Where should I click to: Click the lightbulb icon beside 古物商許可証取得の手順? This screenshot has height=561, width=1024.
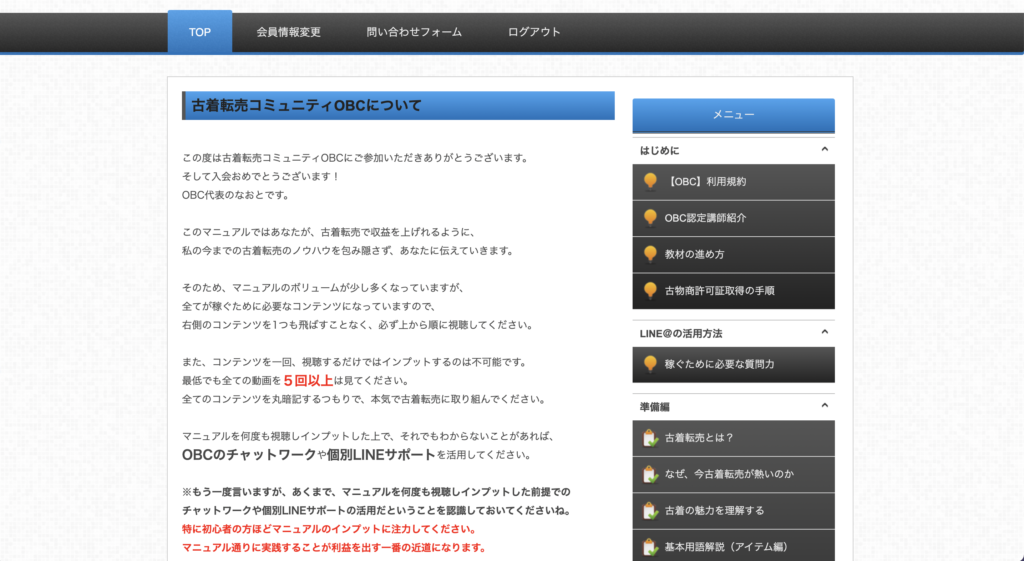pos(650,291)
